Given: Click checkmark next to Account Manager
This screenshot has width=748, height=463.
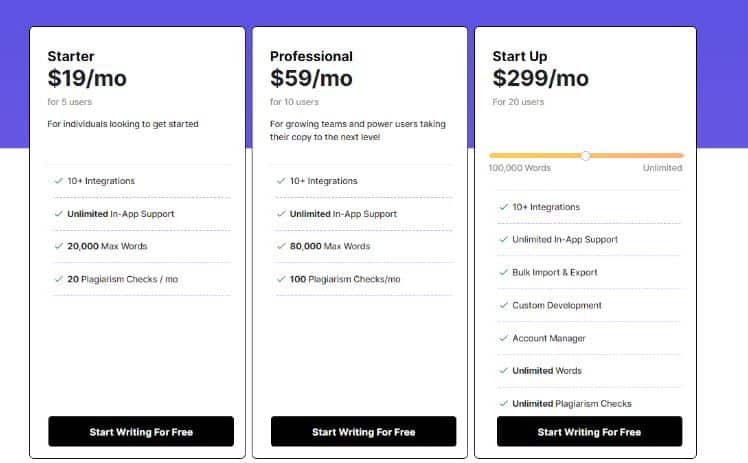Looking at the screenshot, I should tap(503, 338).
